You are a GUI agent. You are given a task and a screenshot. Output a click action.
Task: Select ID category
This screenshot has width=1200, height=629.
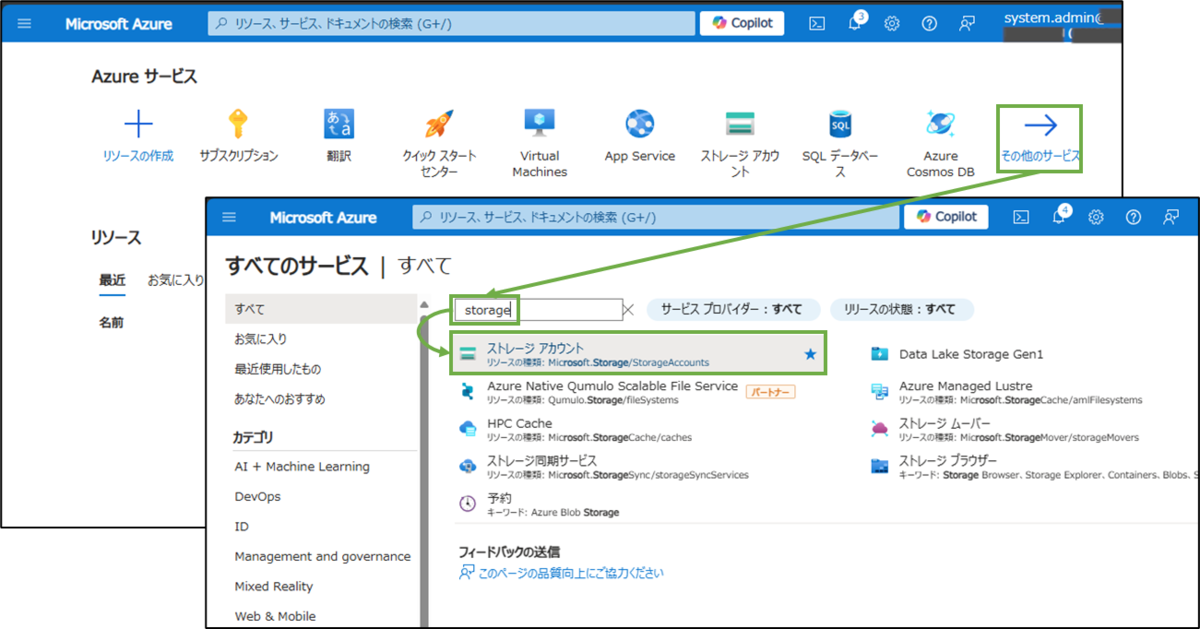click(x=242, y=527)
